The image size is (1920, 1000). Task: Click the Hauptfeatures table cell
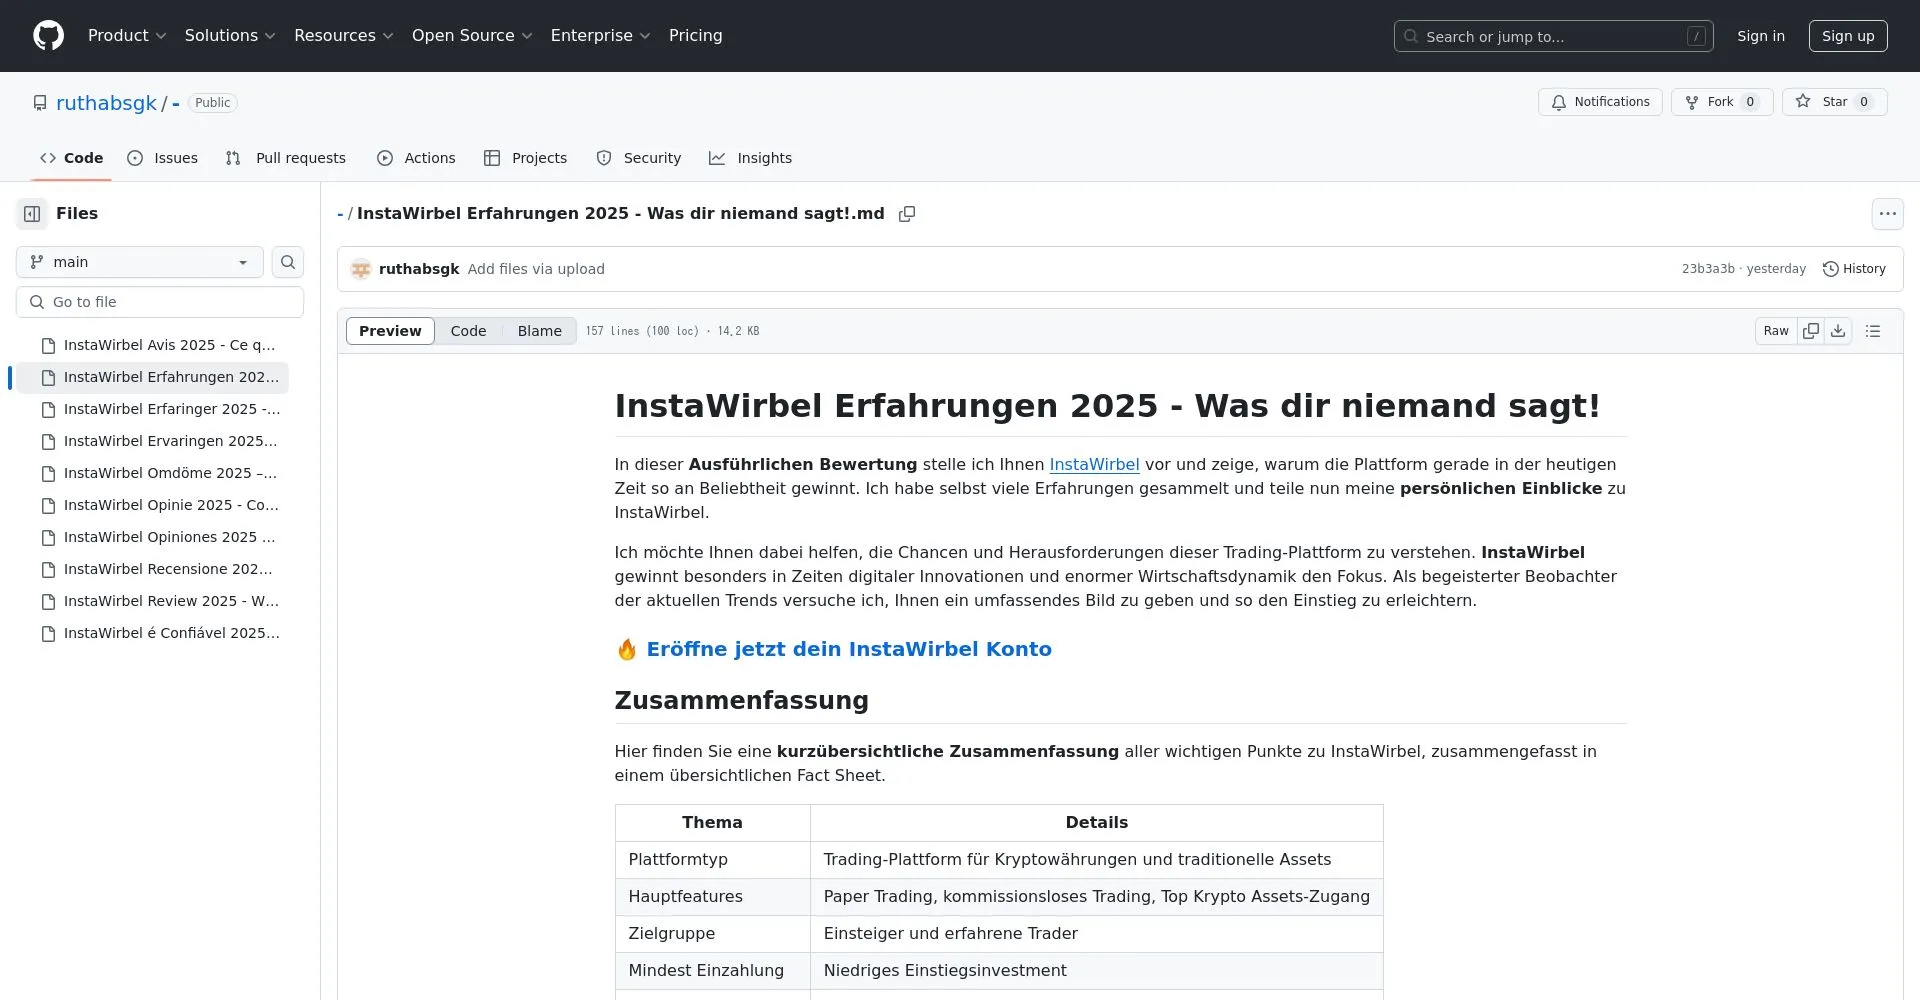tap(712, 897)
